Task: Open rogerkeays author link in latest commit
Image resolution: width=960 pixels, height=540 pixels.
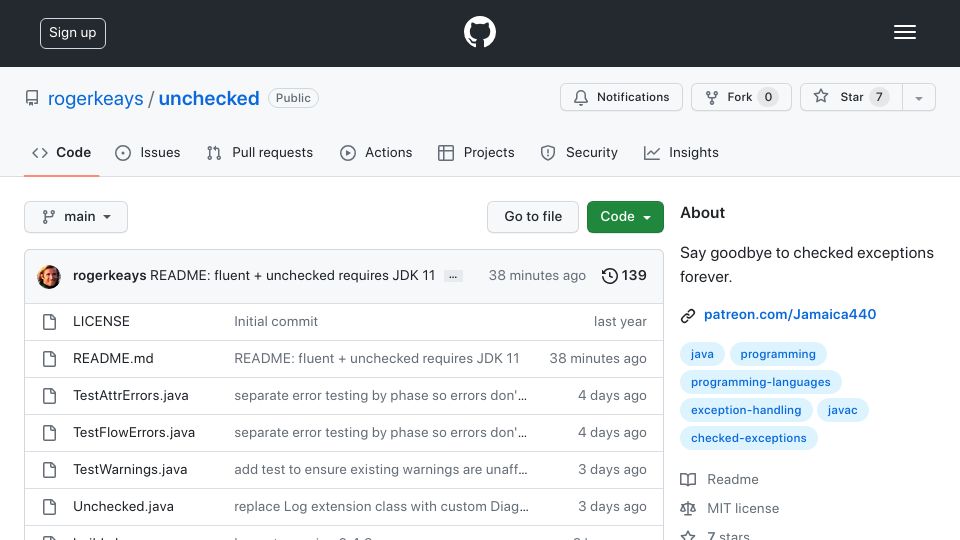Action: (110, 276)
